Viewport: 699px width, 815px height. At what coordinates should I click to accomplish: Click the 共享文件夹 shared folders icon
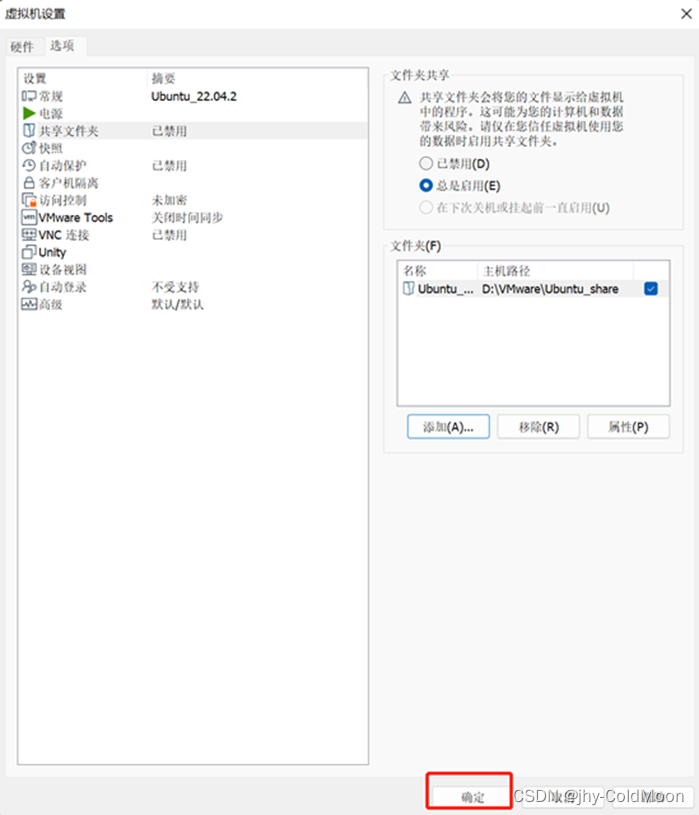pyautogui.click(x=29, y=131)
